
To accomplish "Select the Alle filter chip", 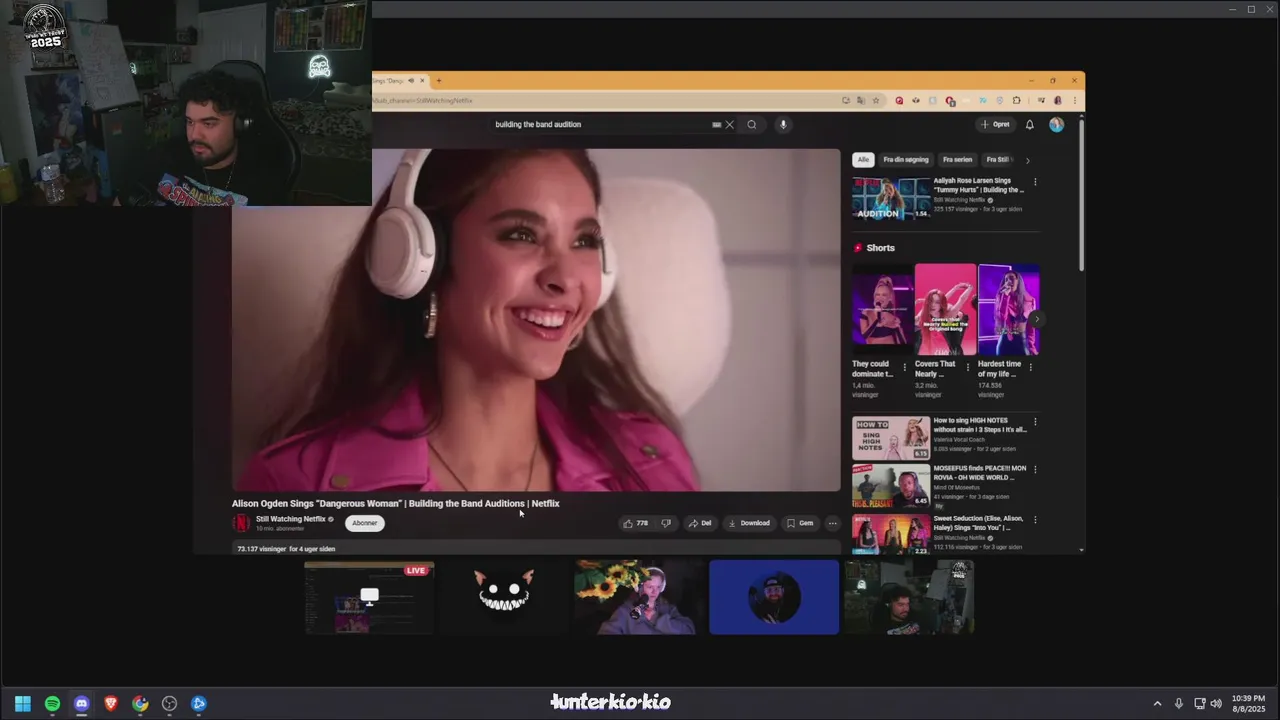I will [863, 160].
